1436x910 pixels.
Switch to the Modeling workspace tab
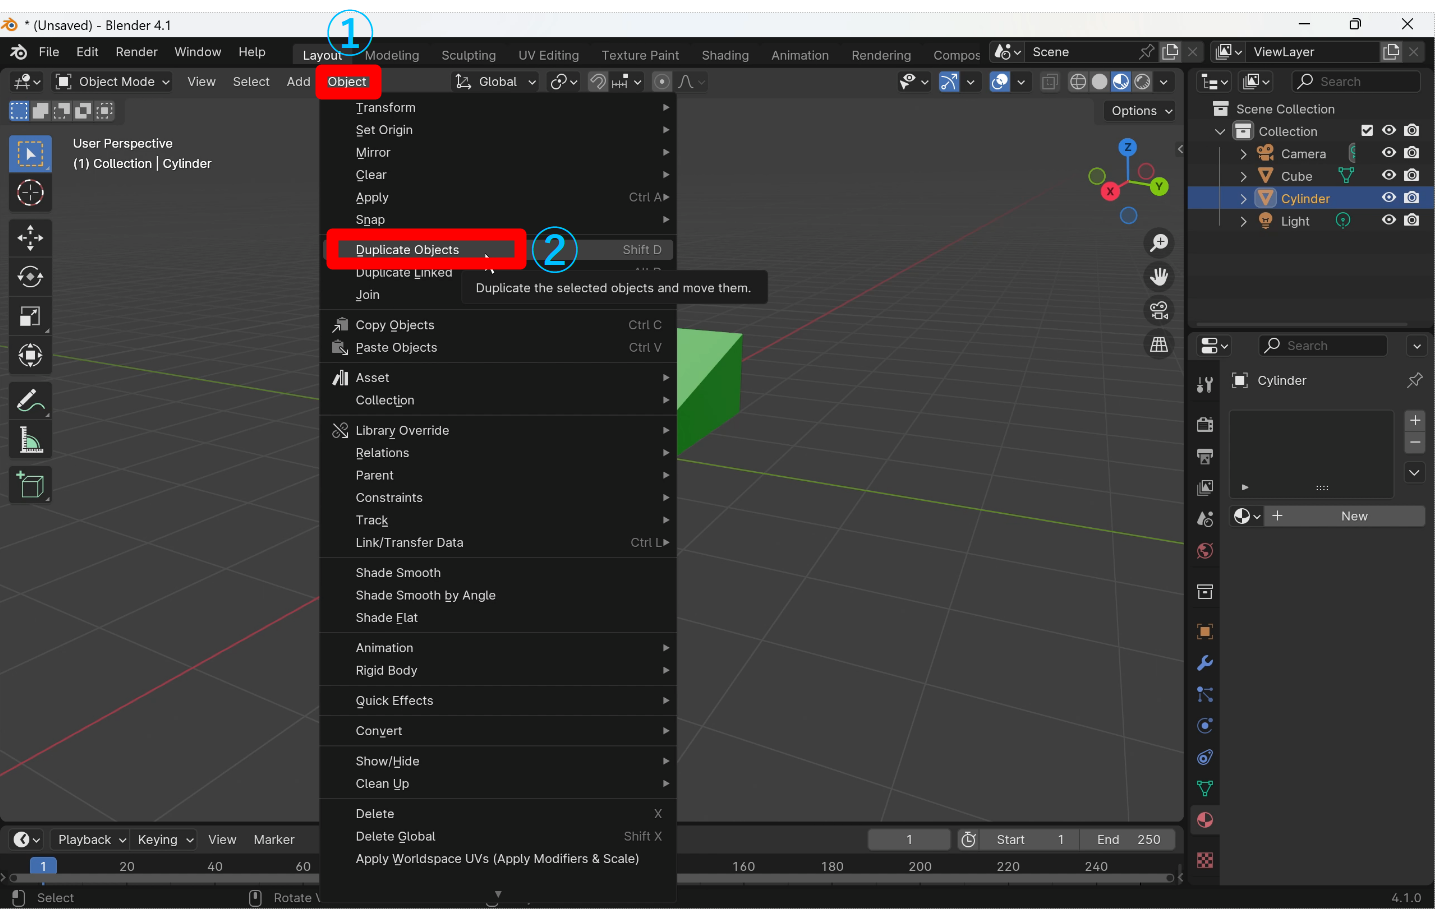point(392,56)
